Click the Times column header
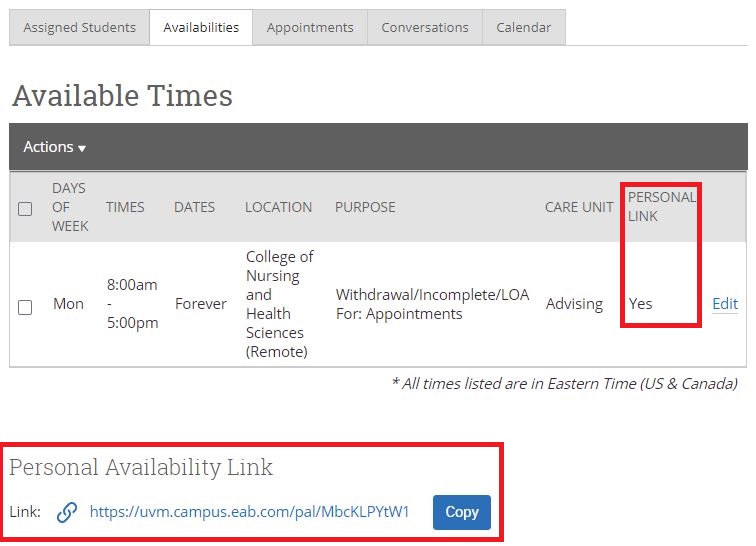The height and width of the screenshot is (546, 756). pos(125,207)
